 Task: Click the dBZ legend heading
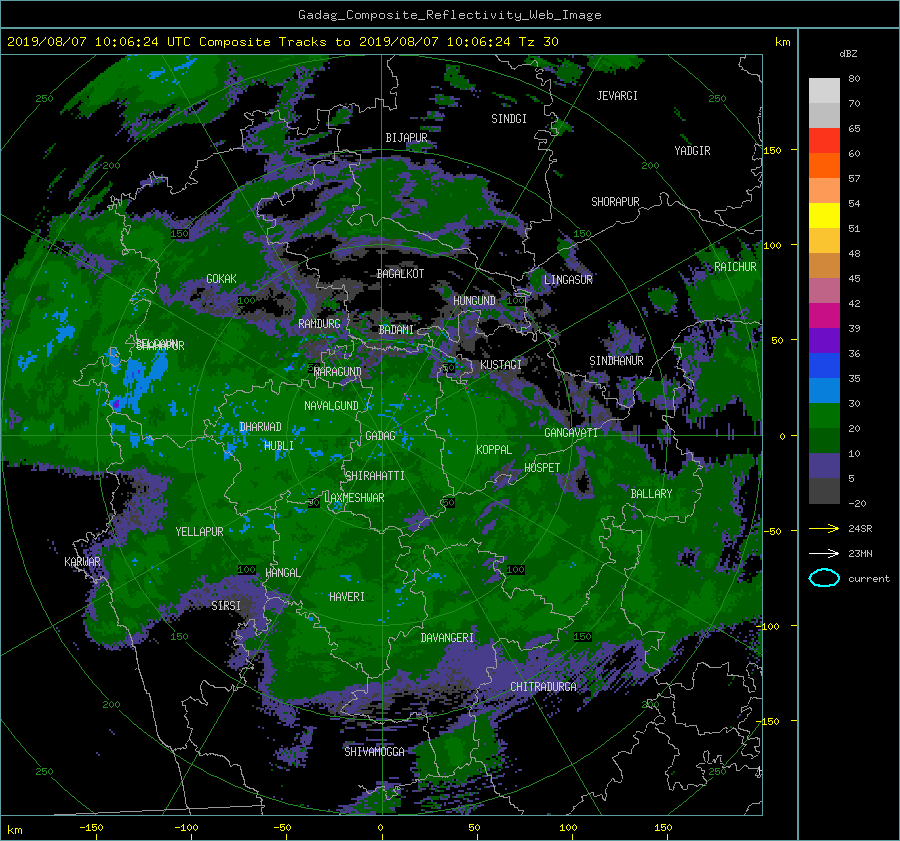[848, 54]
